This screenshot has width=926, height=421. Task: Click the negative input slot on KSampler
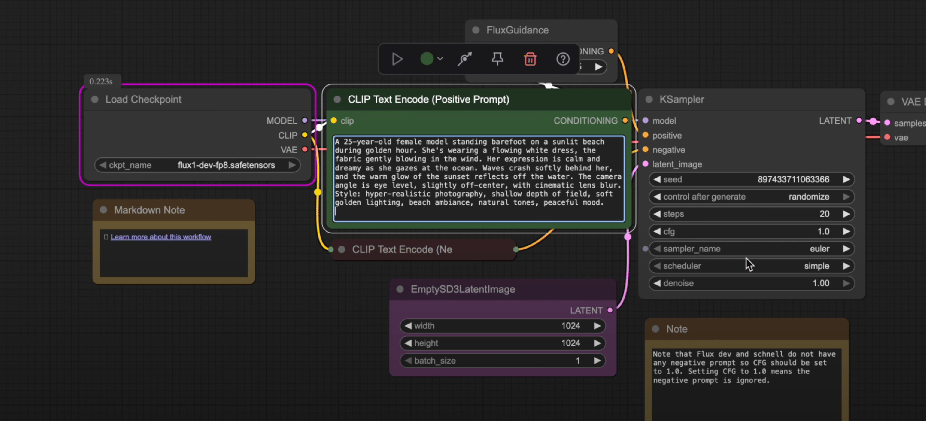tap(645, 149)
